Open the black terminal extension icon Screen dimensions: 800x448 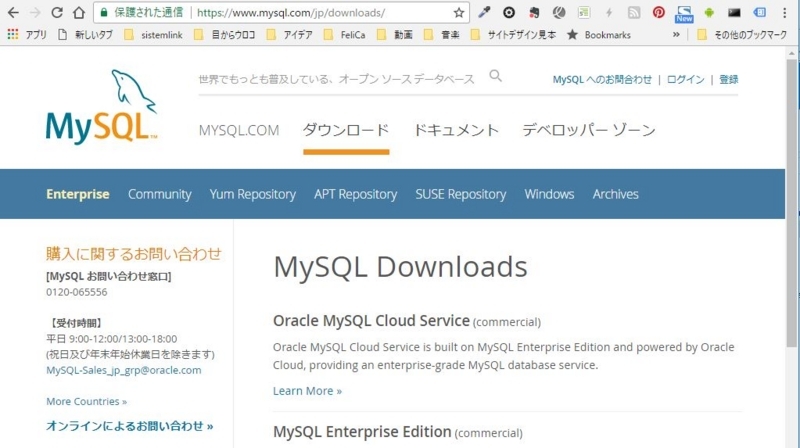pos(734,12)
